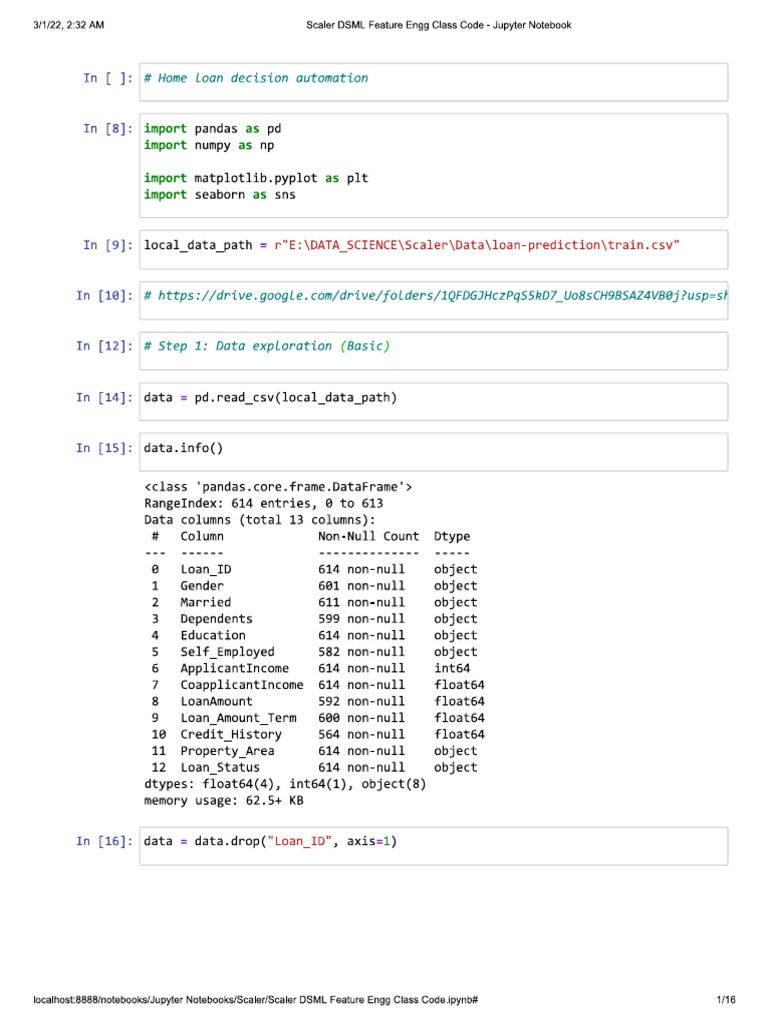Click the '1/16' page number

[726, 999]
